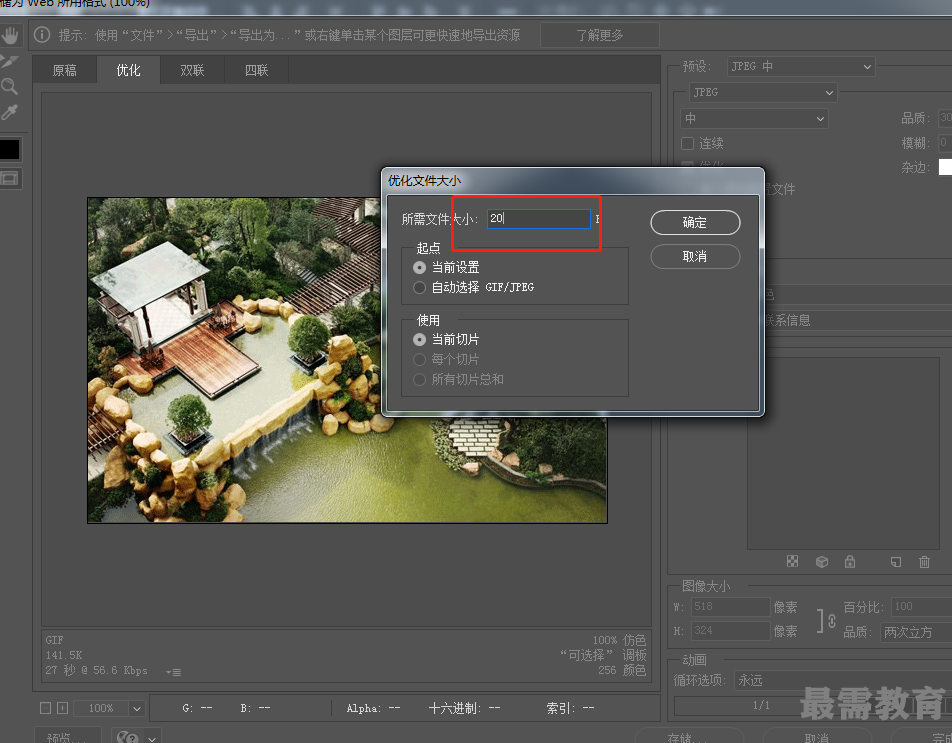Select the Zoom magnifier tool
The image size is (952, 743).
point(9,86)
